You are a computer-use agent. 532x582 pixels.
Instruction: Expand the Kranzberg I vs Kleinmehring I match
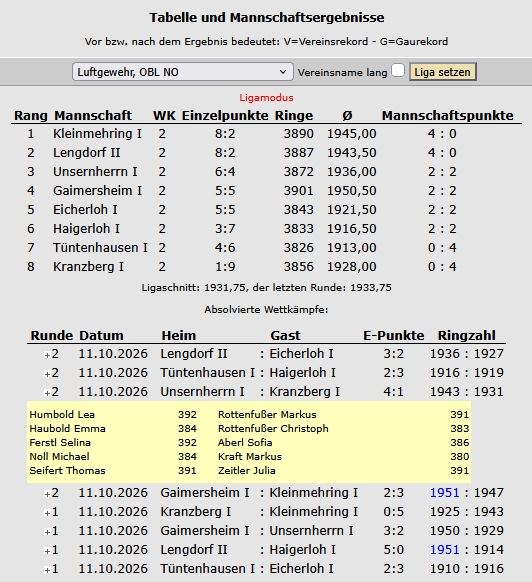pyautogui.click(x=47, y=513)
